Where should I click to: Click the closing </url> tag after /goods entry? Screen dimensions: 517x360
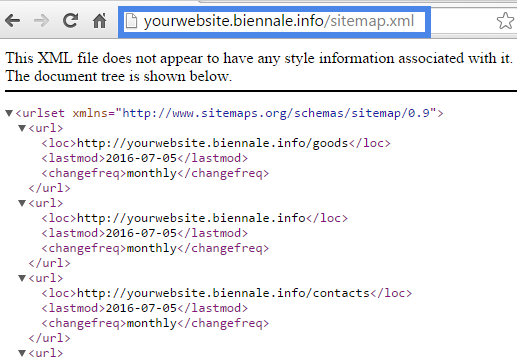tap(49, 188)
